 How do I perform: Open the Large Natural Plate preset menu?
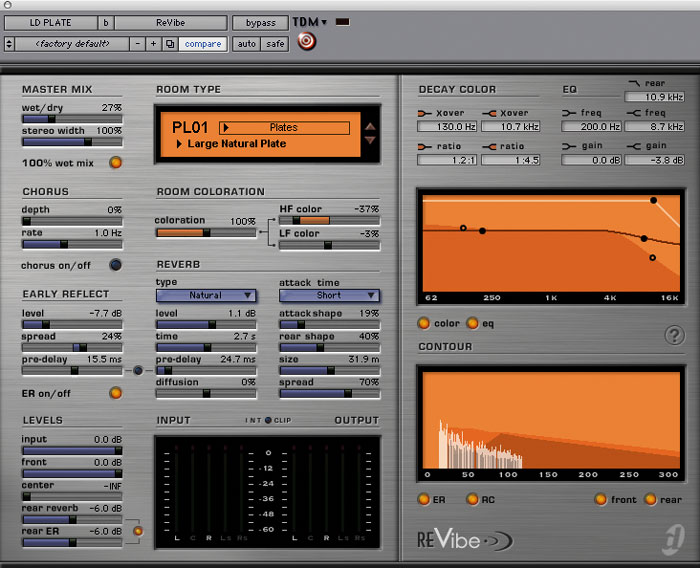coord(232,144)
